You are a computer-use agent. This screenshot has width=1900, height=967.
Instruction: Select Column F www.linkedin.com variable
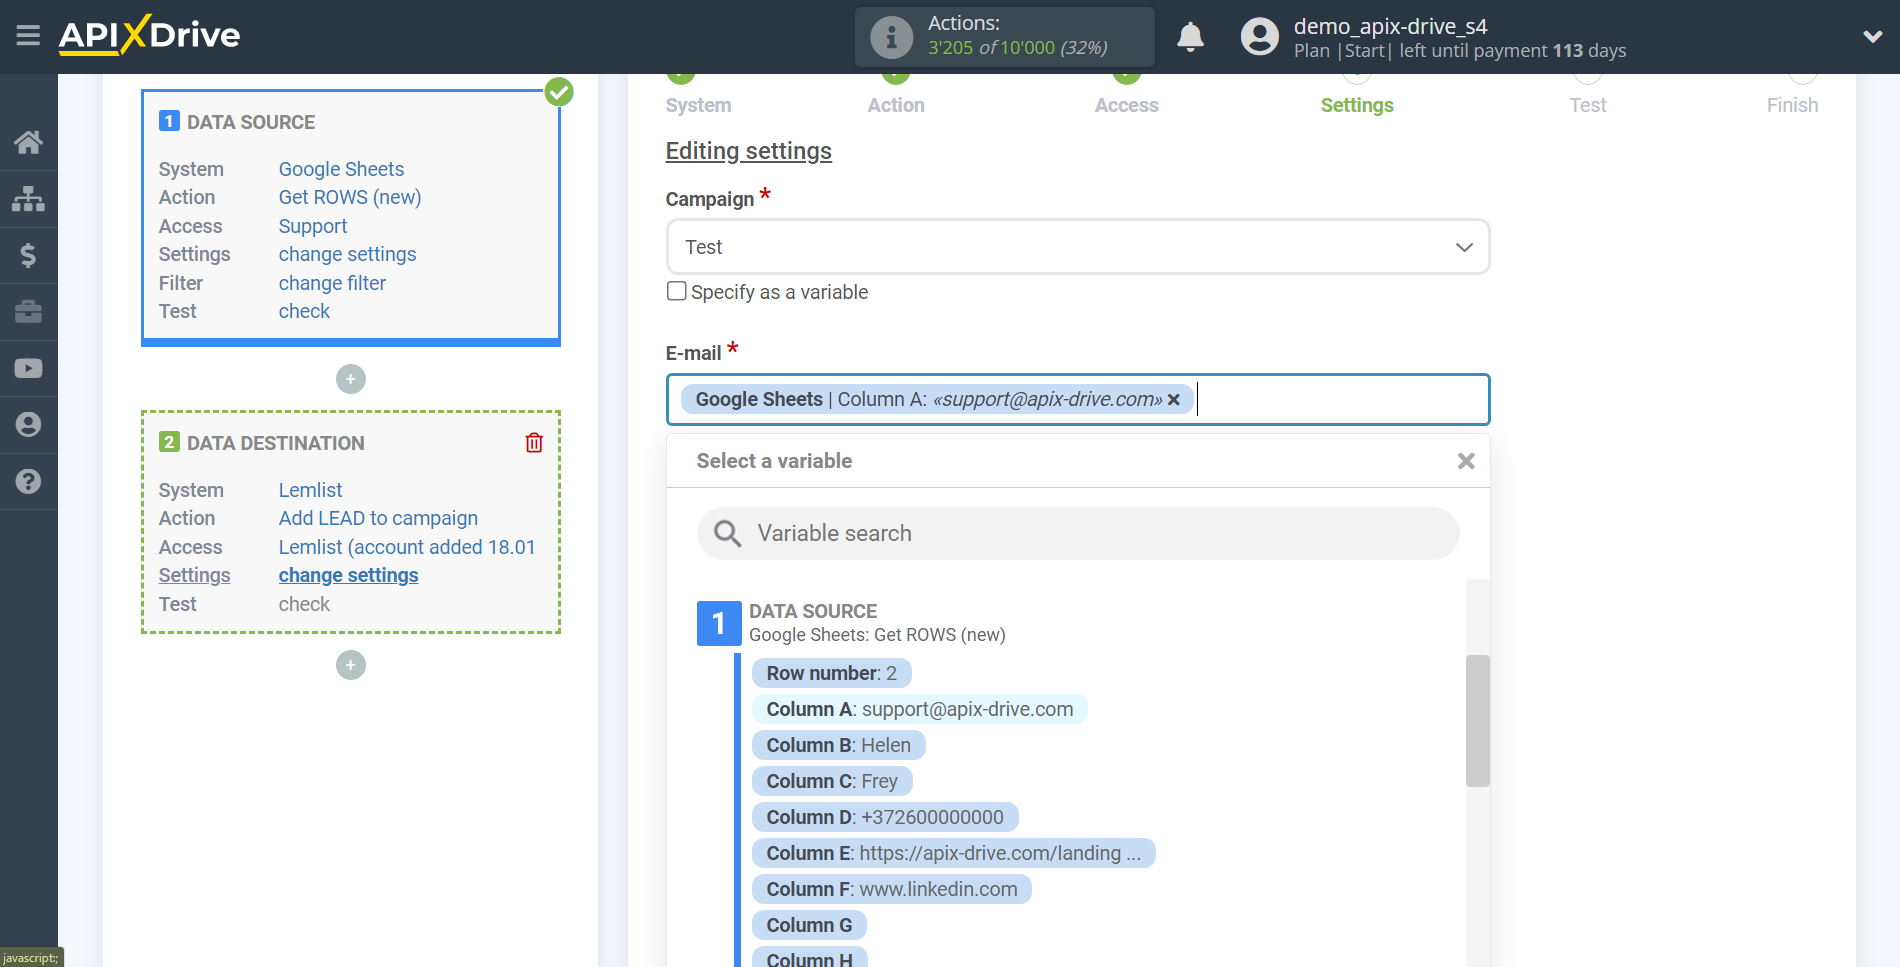891,889
